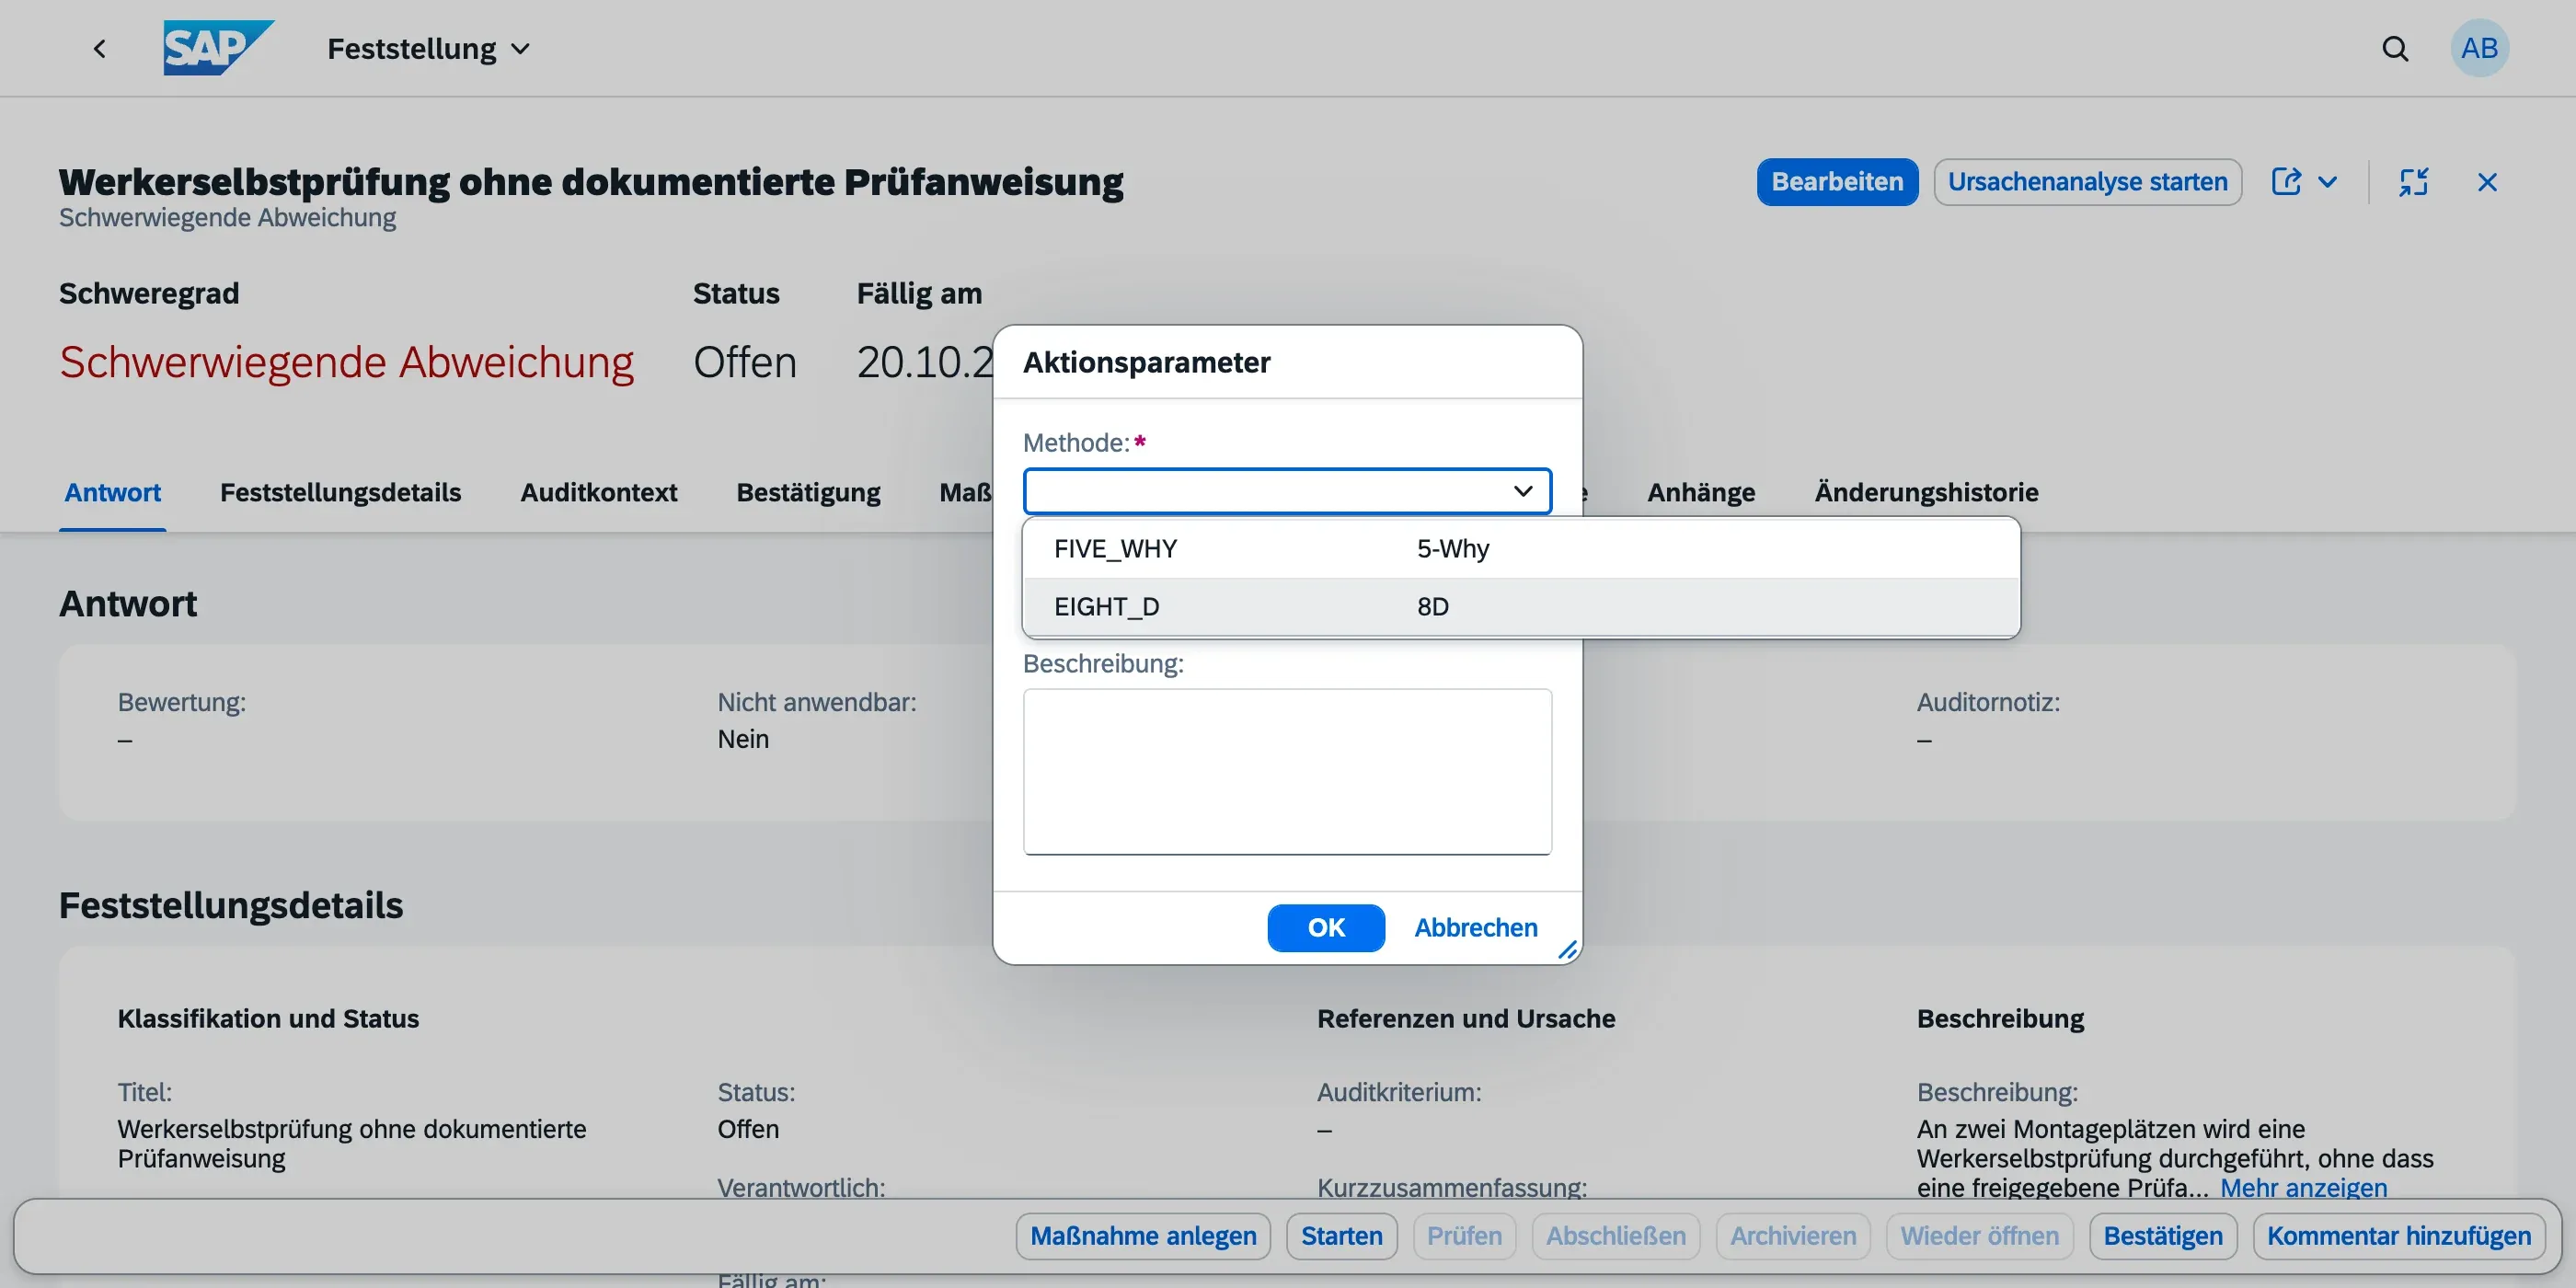Cancel dialog with Abbrechen
The height and width of the screenshot is (1288, 2576).
(x=1475, y=928)
